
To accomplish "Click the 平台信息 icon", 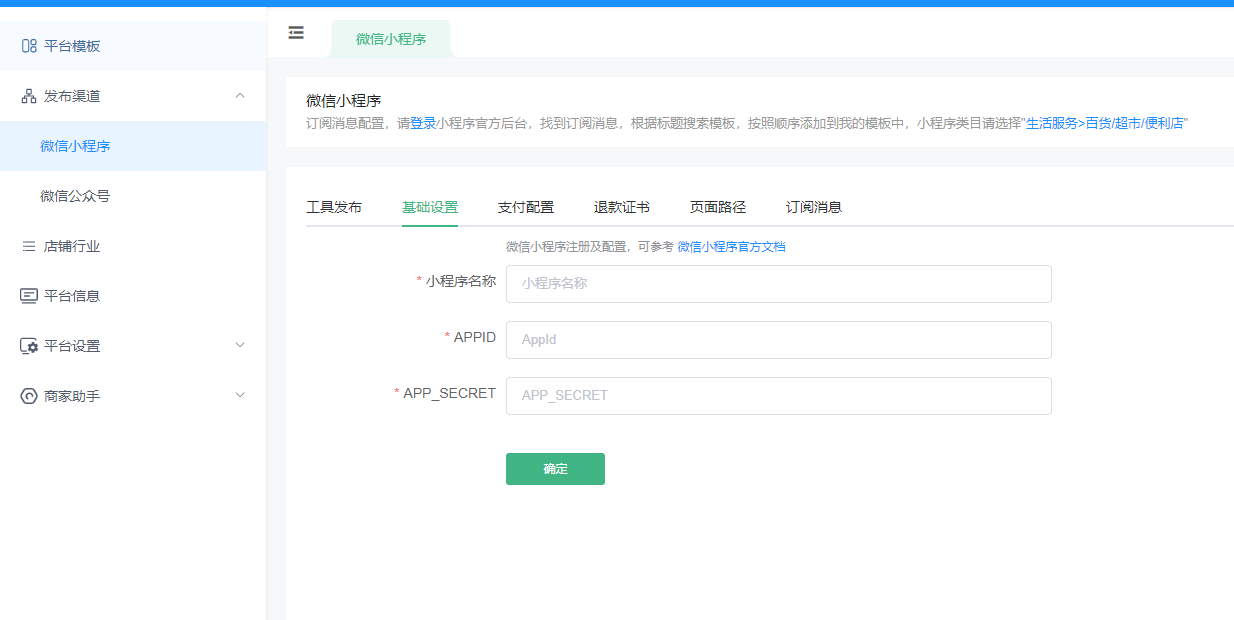I will 29,296.
